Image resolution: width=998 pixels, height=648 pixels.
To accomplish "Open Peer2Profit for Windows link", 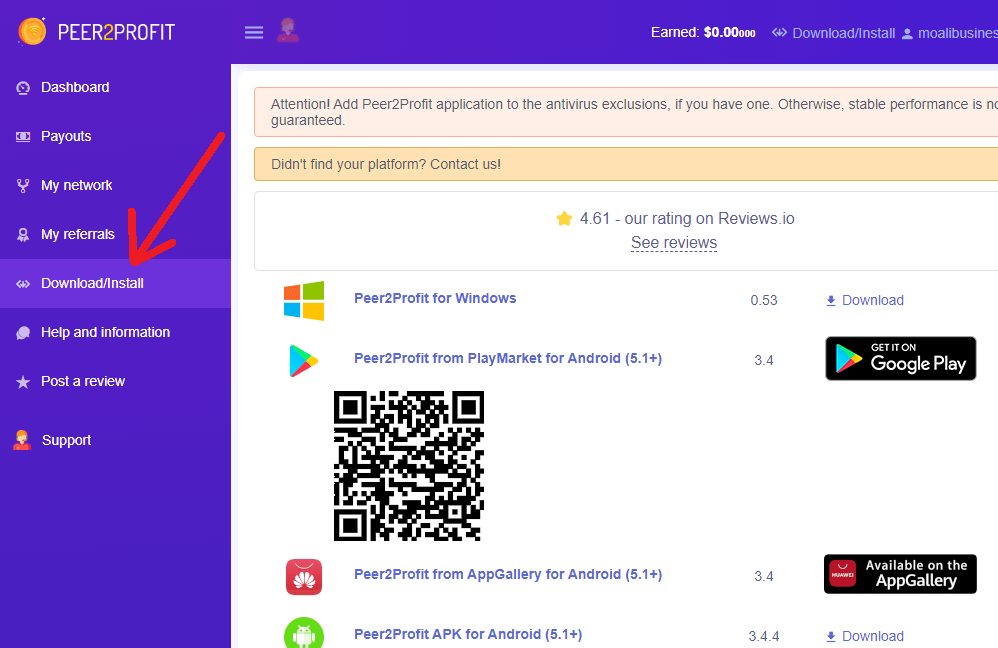I will pyautogui.click(x=435, y=299).
